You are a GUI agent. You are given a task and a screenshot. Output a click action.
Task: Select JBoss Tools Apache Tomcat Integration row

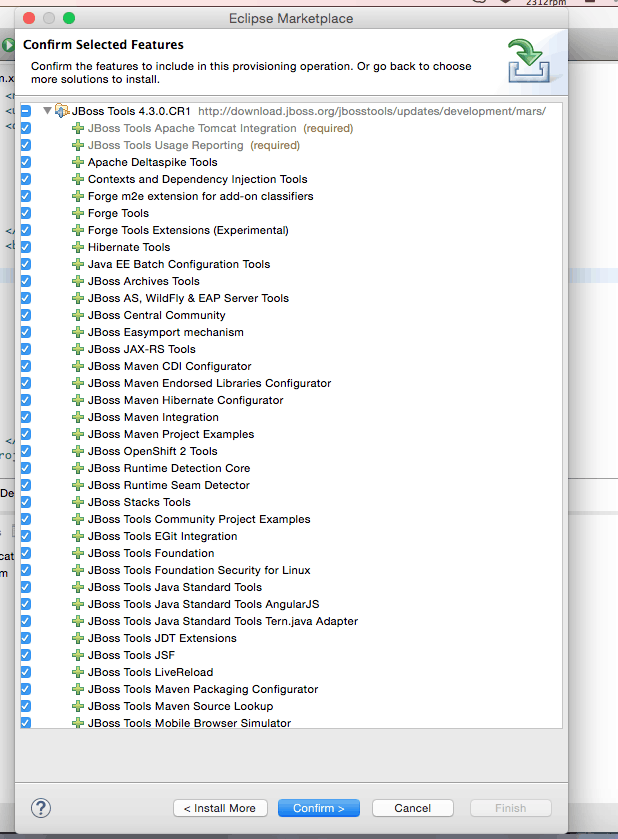point(291,128)
